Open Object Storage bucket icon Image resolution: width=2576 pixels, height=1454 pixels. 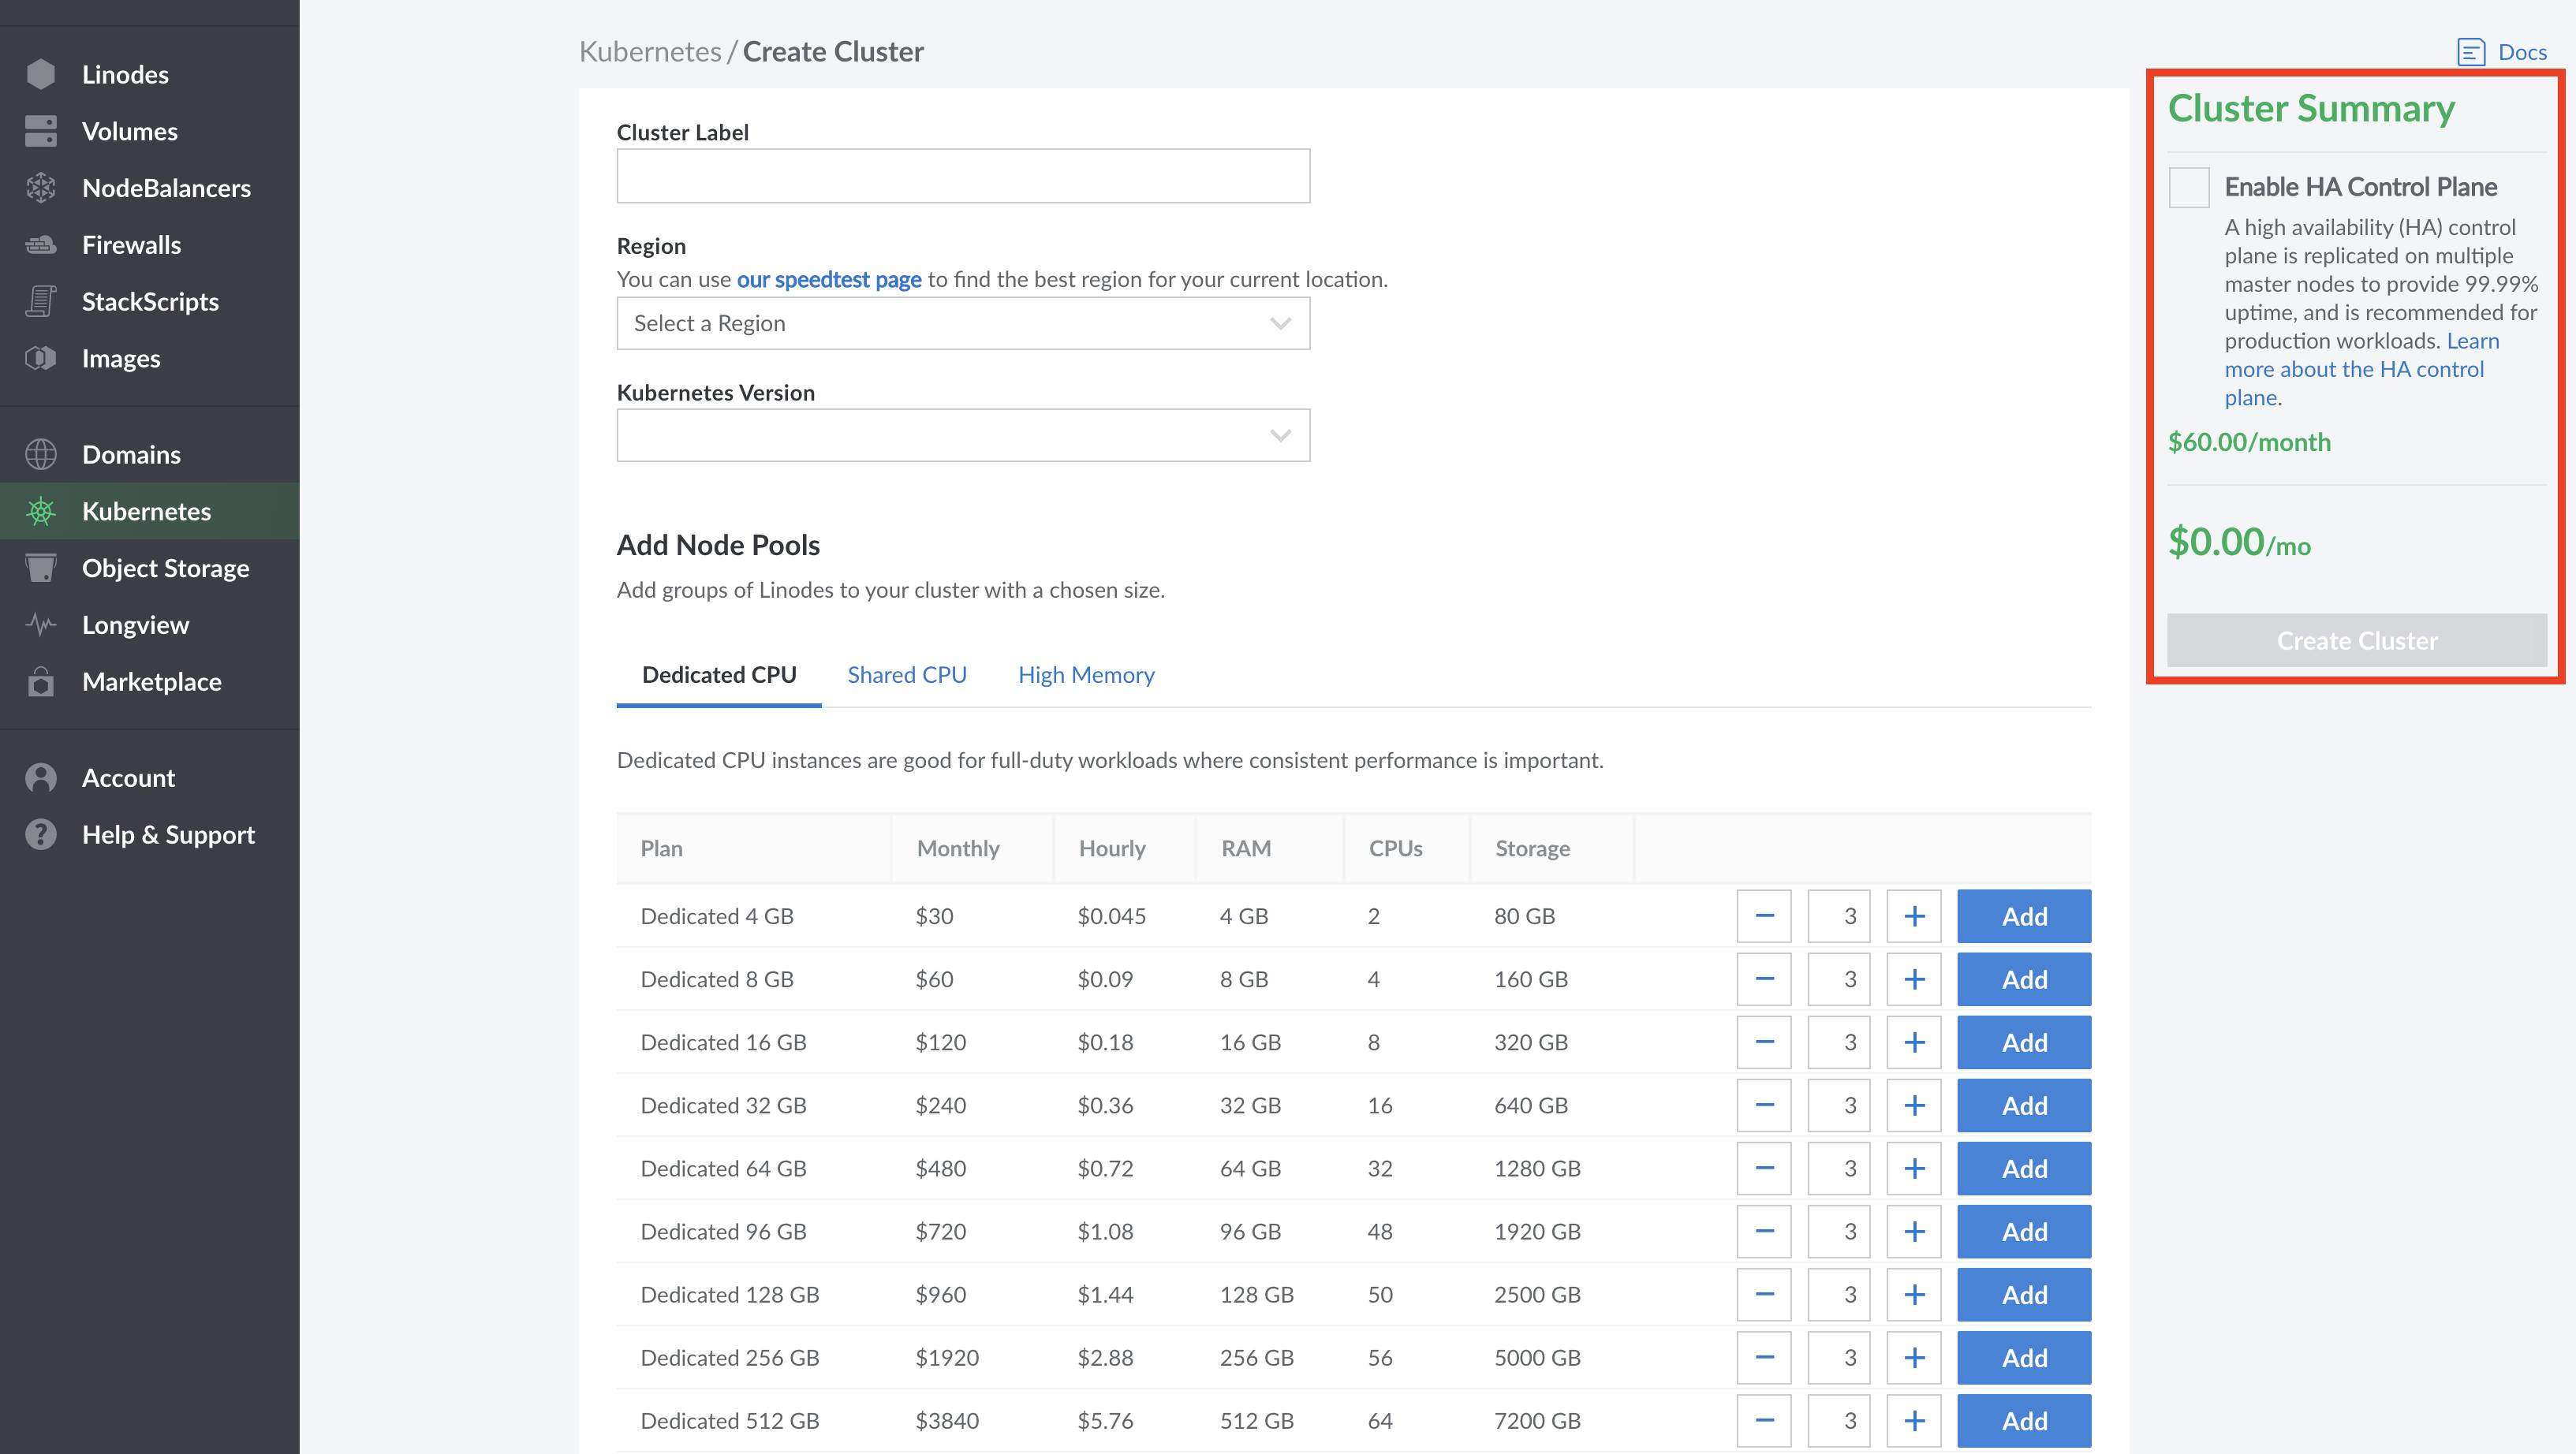[41, 568]
